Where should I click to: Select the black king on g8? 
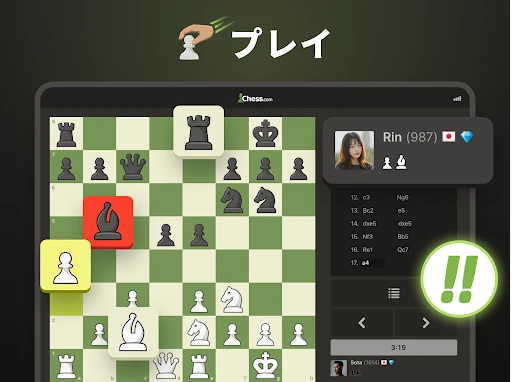click(265, 134)
